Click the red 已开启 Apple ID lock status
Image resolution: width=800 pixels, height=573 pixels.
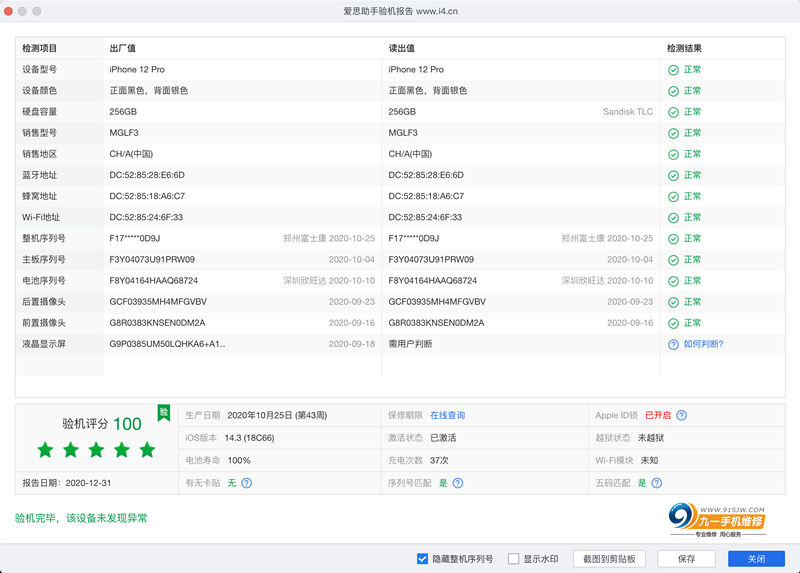click(658, 415)
